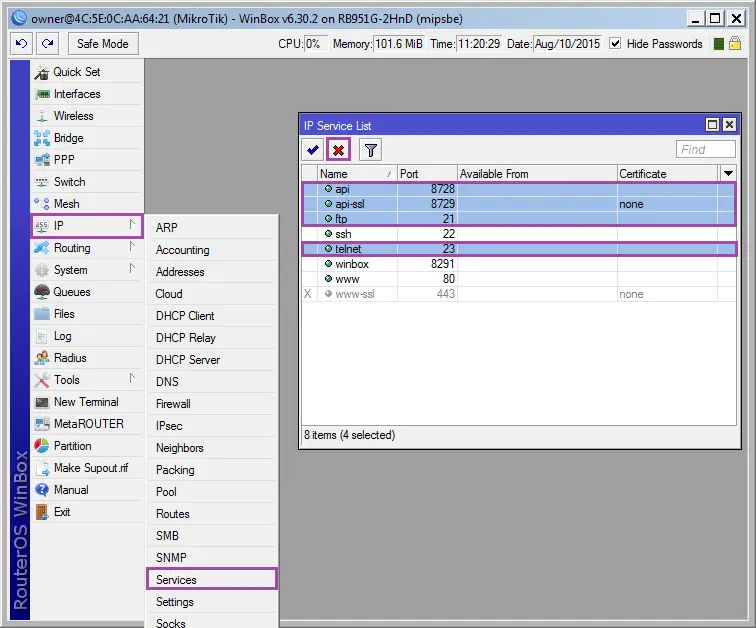Select ARP in IP submenu

(x=212, y=227)
